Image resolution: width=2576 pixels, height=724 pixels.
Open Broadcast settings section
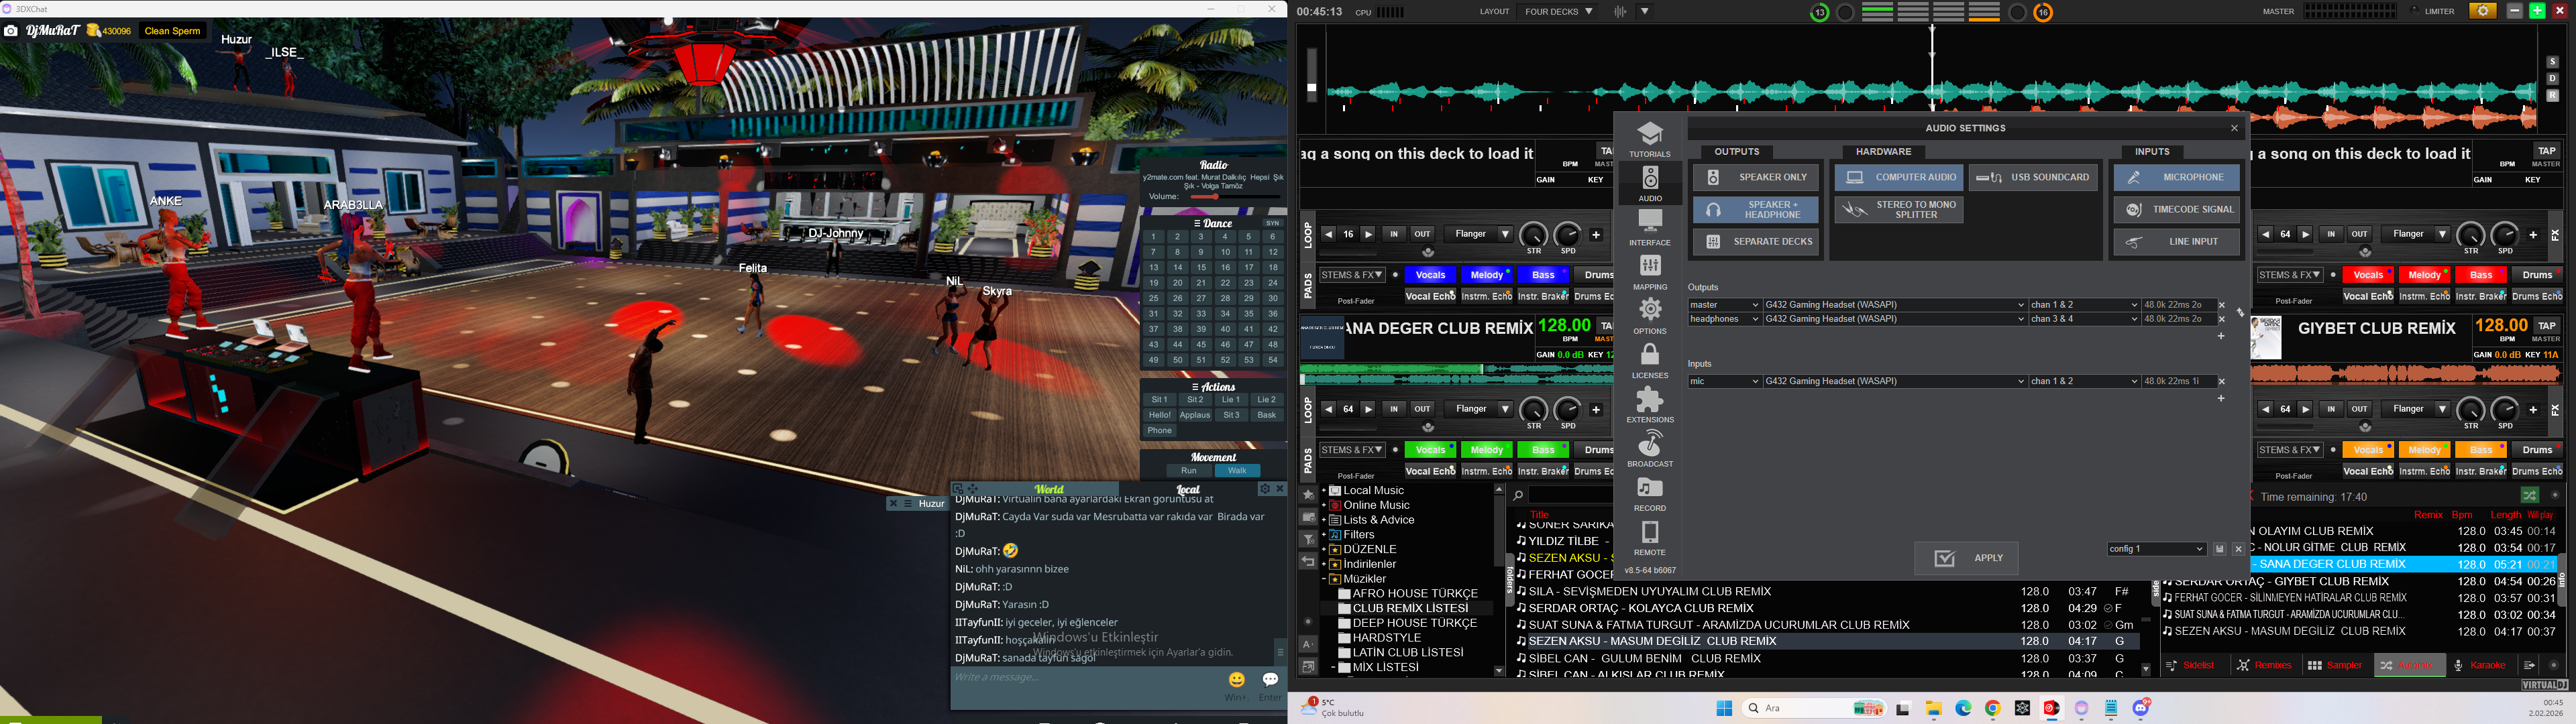click(1650, 449)
